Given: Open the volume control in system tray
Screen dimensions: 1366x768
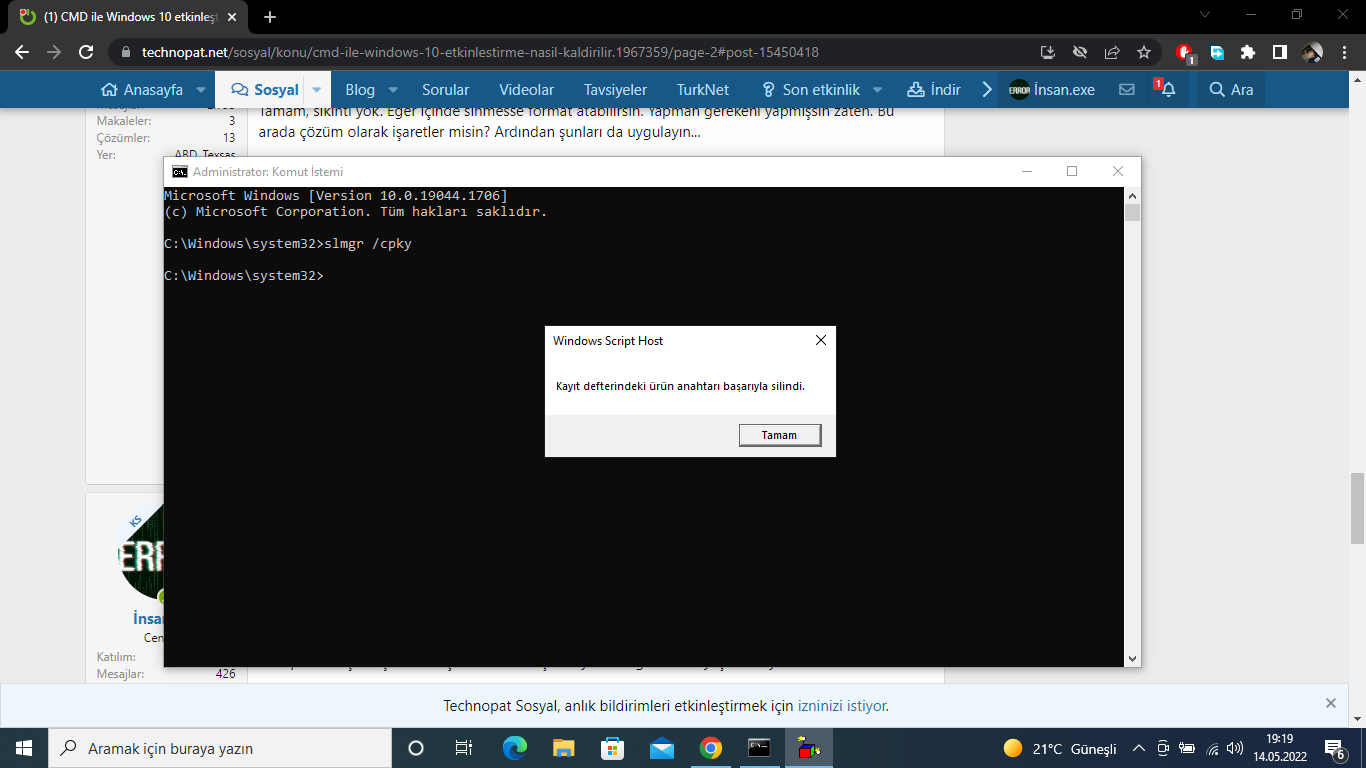Looking at the screenshot, I should point(1234,748).
